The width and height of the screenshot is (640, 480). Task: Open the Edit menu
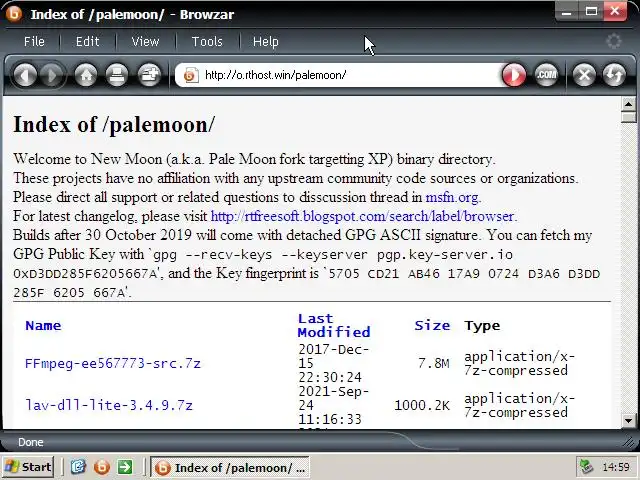tap(88, 42)
